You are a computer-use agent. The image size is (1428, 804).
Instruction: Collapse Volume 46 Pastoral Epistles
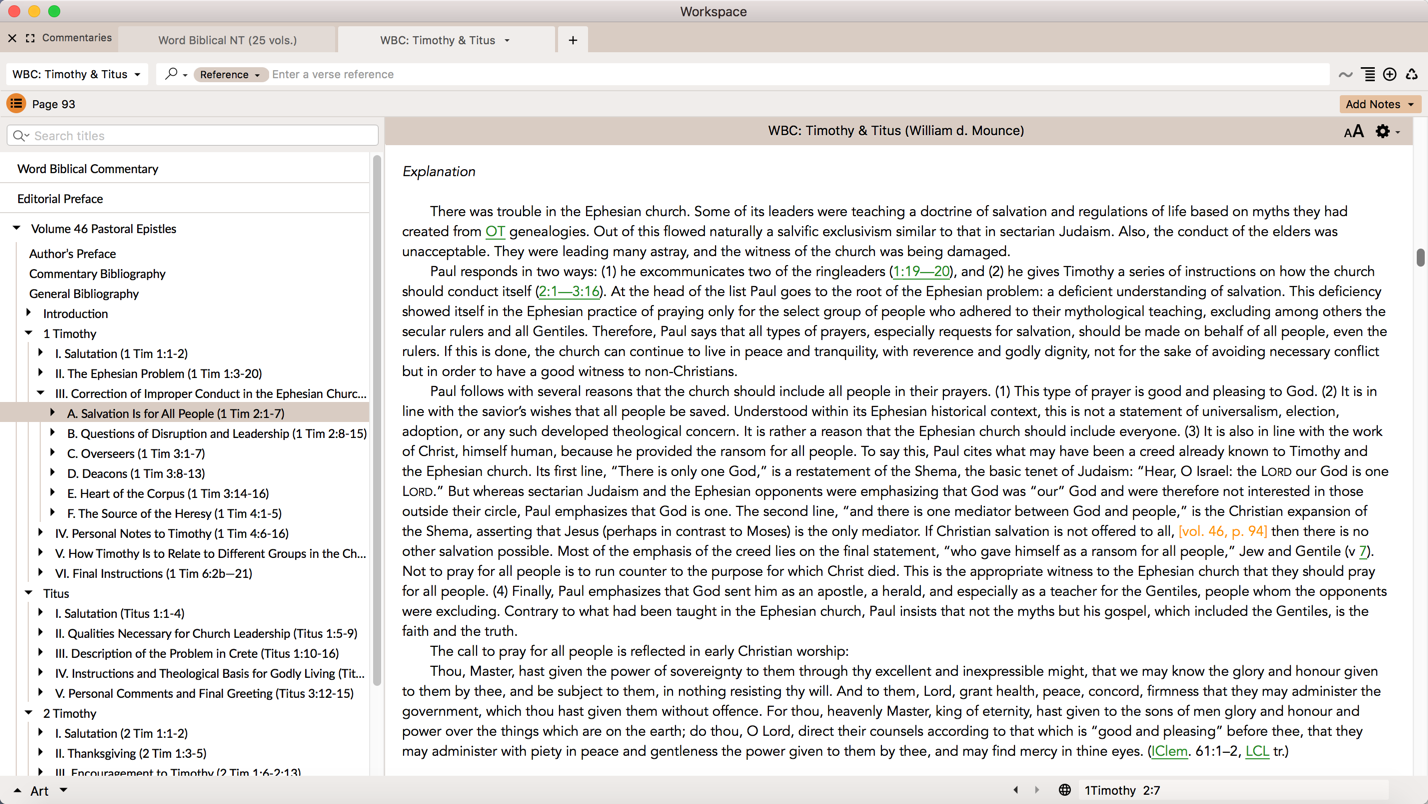17,228
